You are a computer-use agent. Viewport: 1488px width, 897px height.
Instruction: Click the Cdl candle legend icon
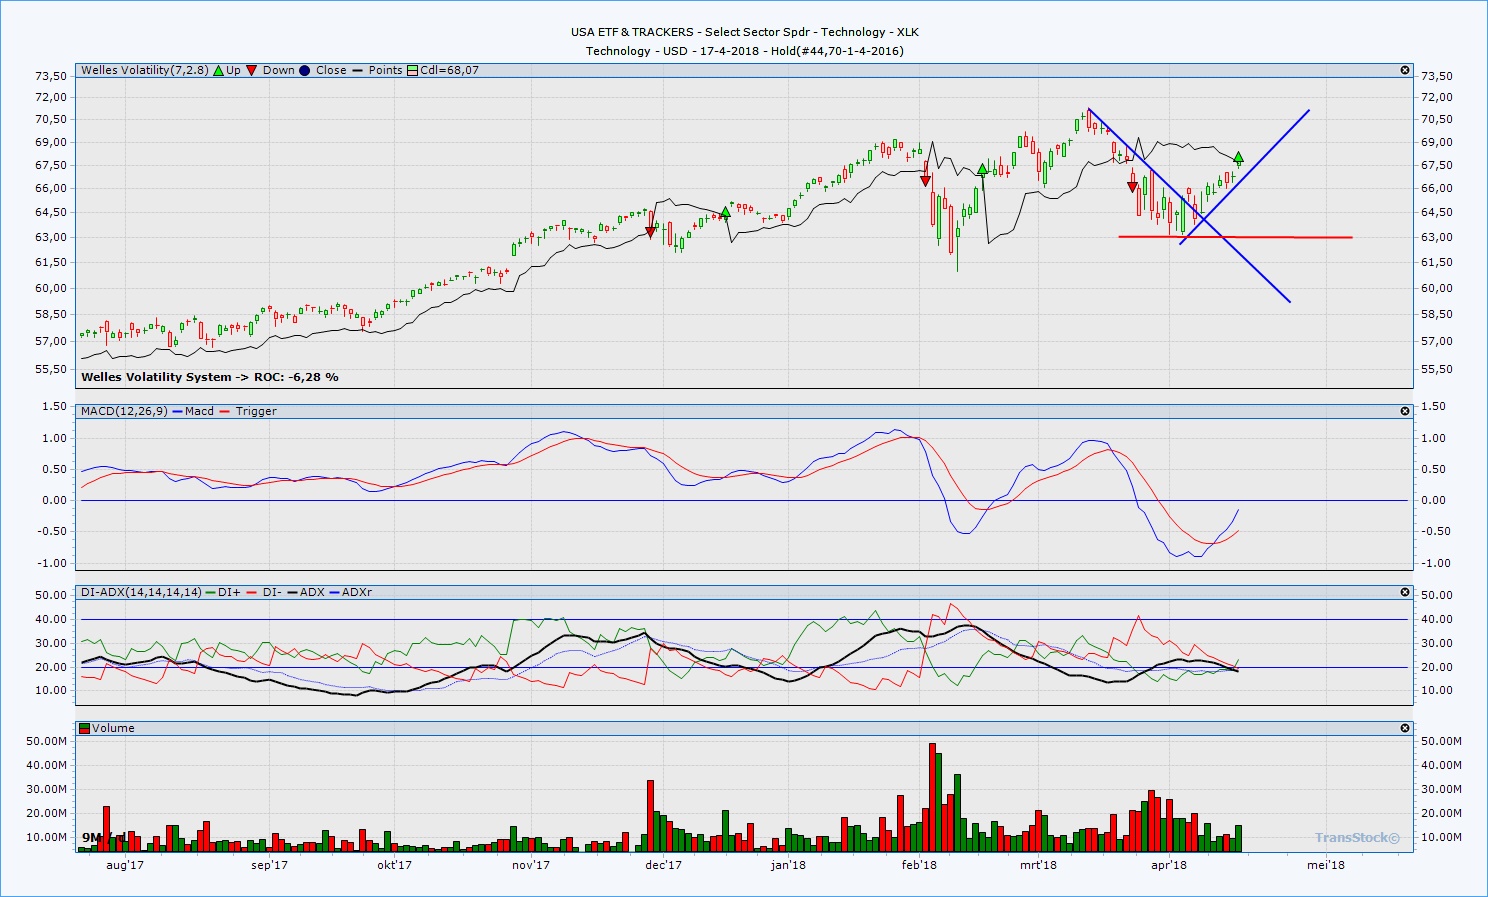pos(412,70)
